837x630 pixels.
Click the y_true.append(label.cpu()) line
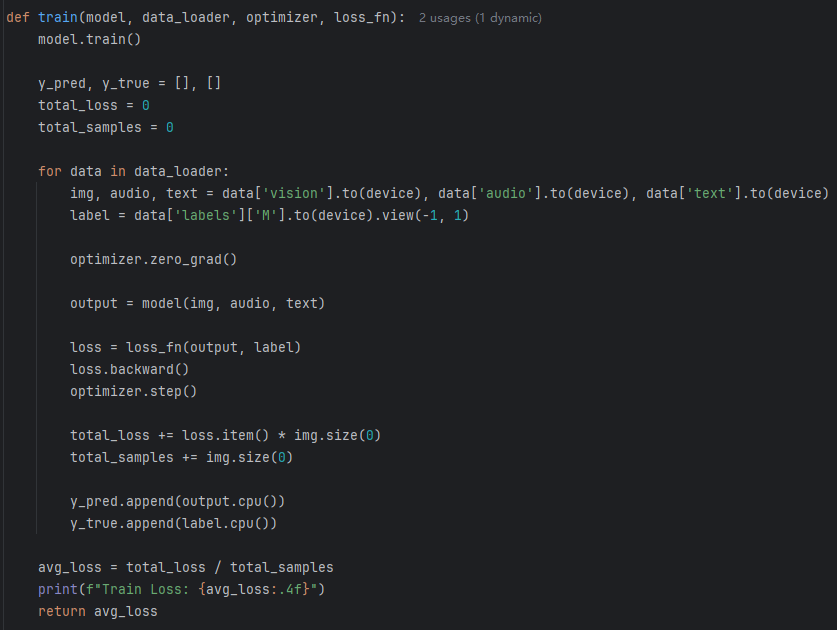tap(174, 522)
